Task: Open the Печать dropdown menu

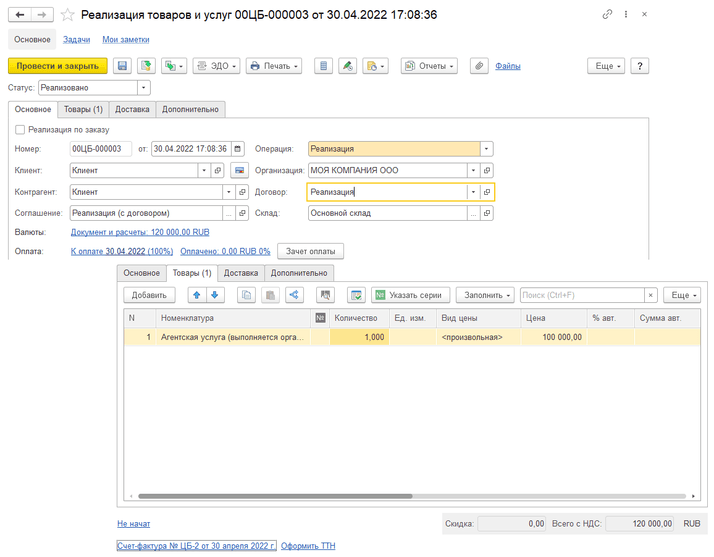Action: (x=274, y=66)
